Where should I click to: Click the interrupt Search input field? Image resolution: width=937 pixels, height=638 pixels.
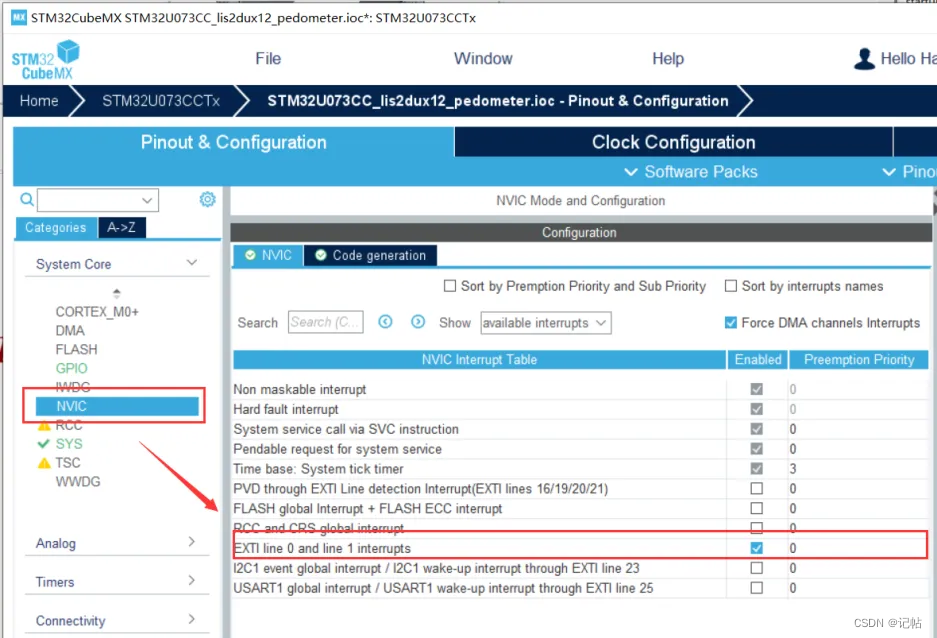[326, 323]
